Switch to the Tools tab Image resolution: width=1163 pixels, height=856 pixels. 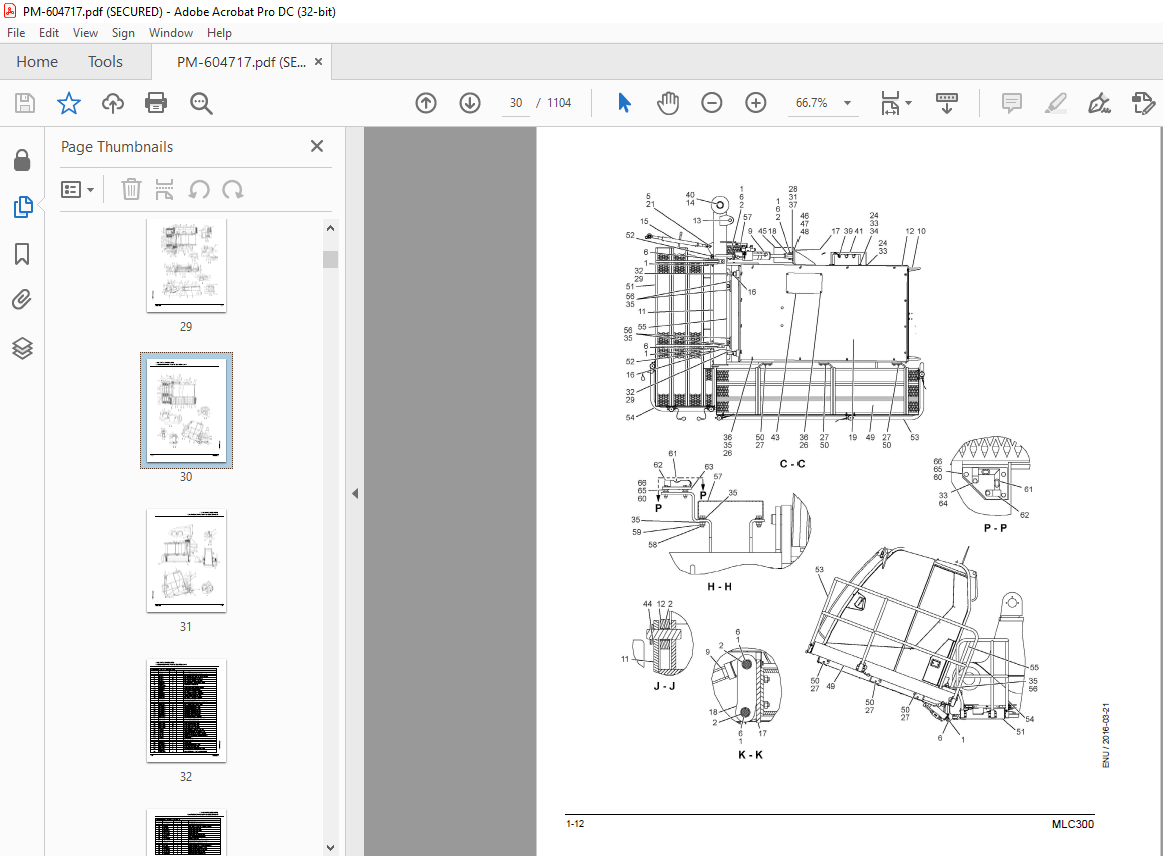point(105,62)
